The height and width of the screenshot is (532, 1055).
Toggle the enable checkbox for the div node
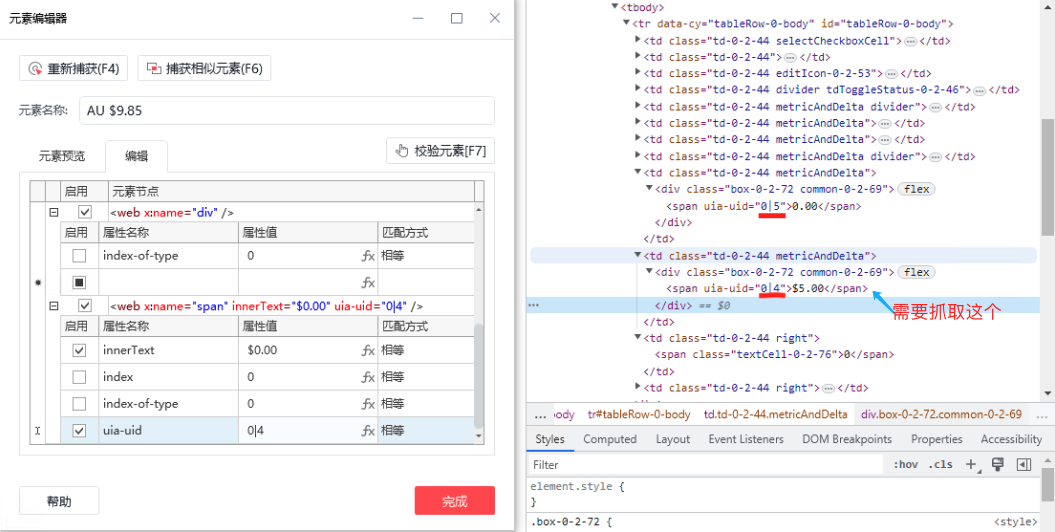click(85, 213)
